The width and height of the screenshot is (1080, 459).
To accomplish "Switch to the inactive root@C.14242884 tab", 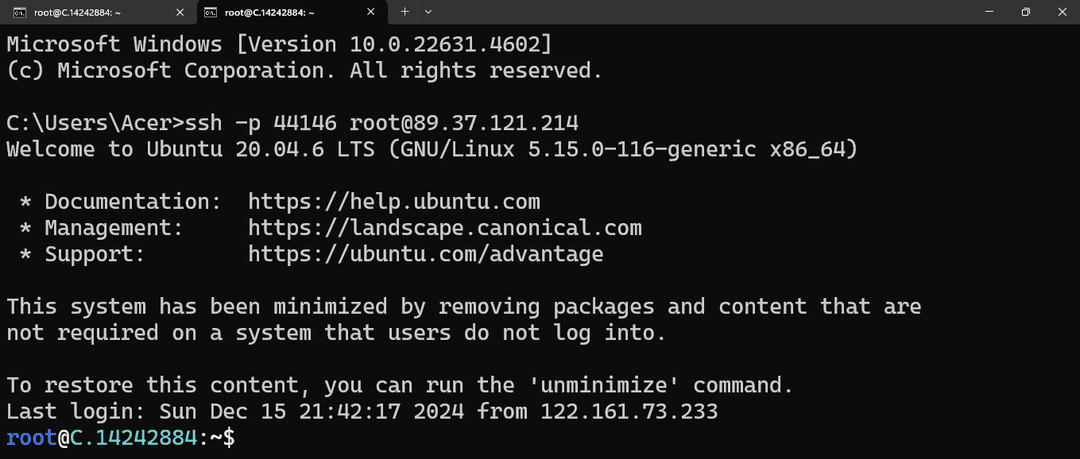I will (95, 12).
